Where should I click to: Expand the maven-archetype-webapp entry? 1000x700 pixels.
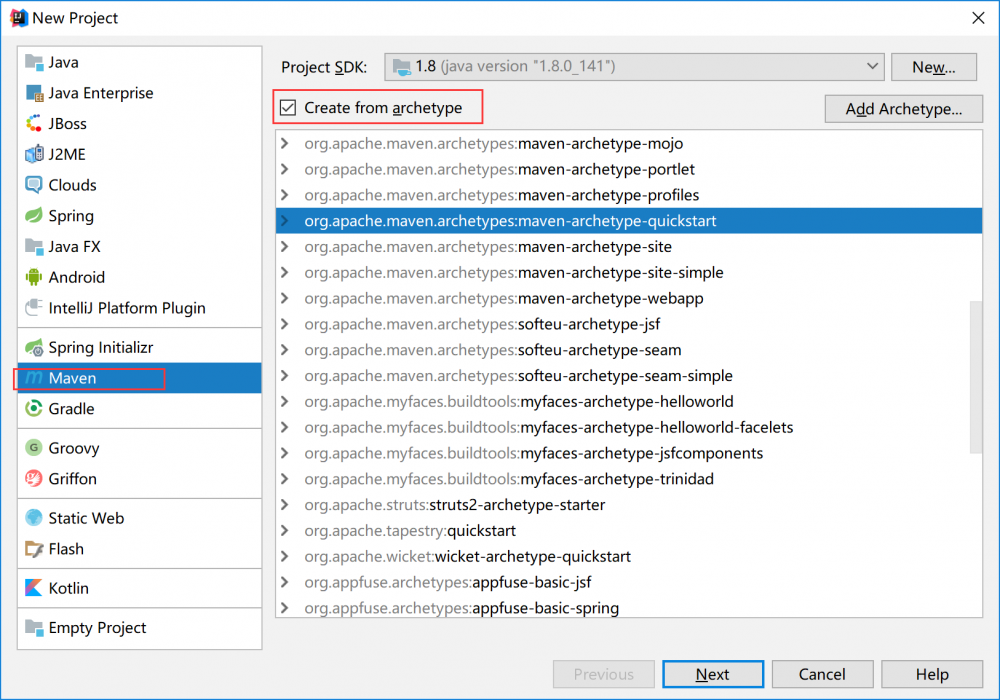coord(285,298)
